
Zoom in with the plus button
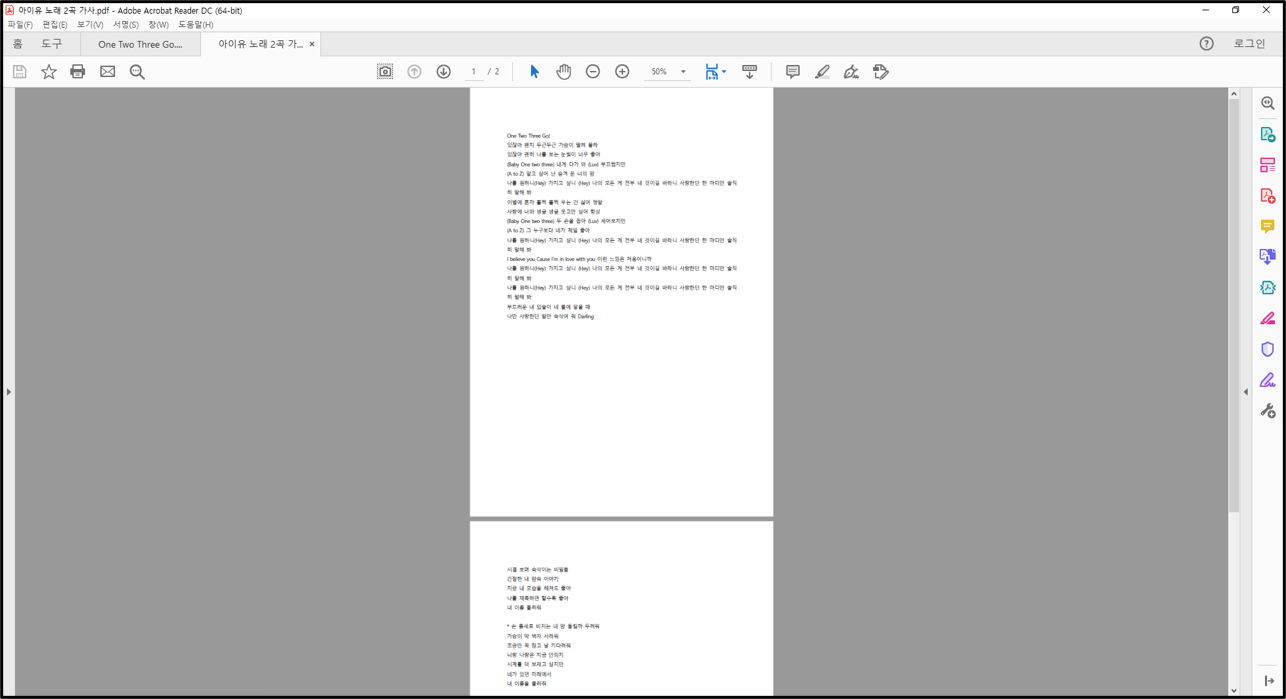pos(622,72)
